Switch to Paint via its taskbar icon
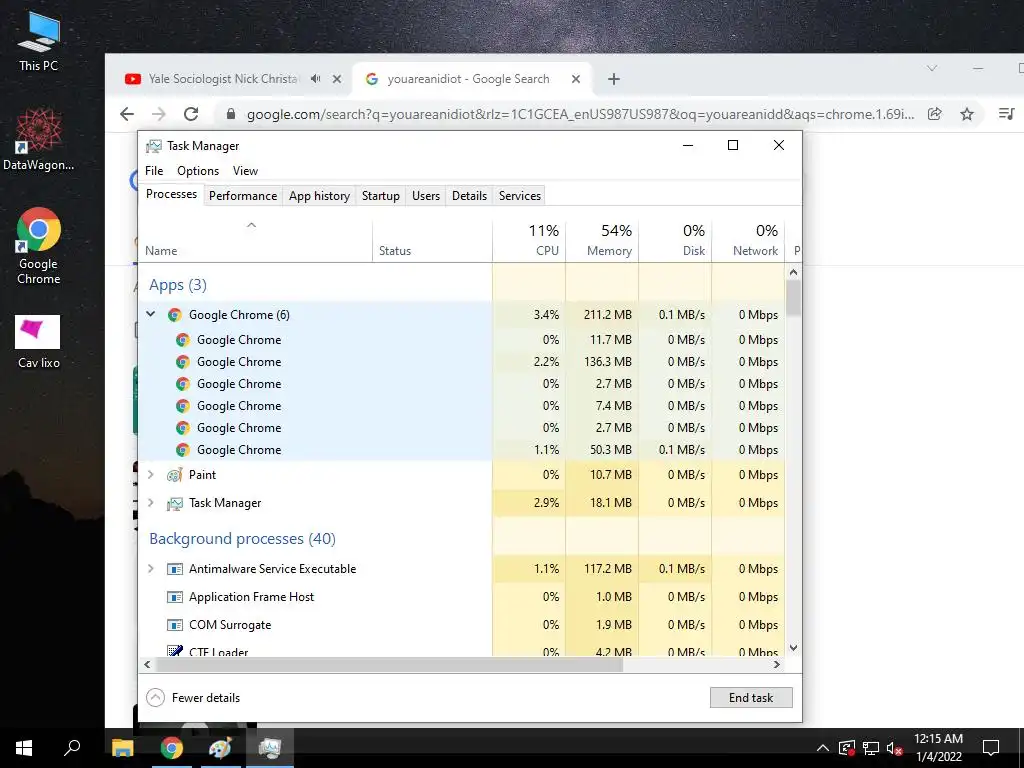1024x768 pixels. click(x=220, y=748)
